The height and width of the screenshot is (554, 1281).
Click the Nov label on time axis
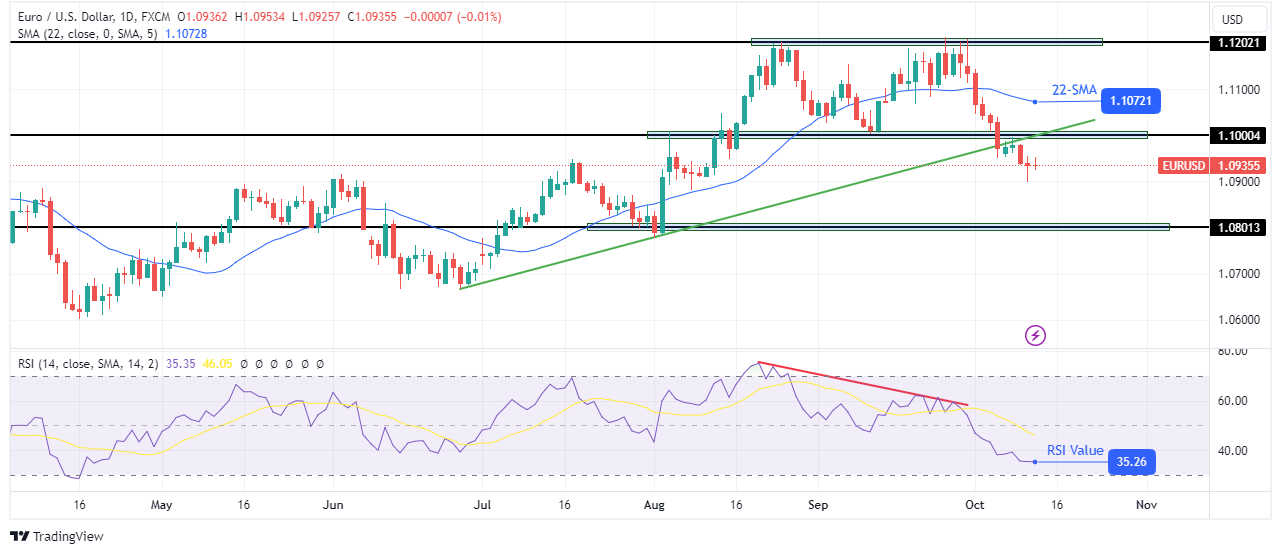click(x=1146, y=506)
